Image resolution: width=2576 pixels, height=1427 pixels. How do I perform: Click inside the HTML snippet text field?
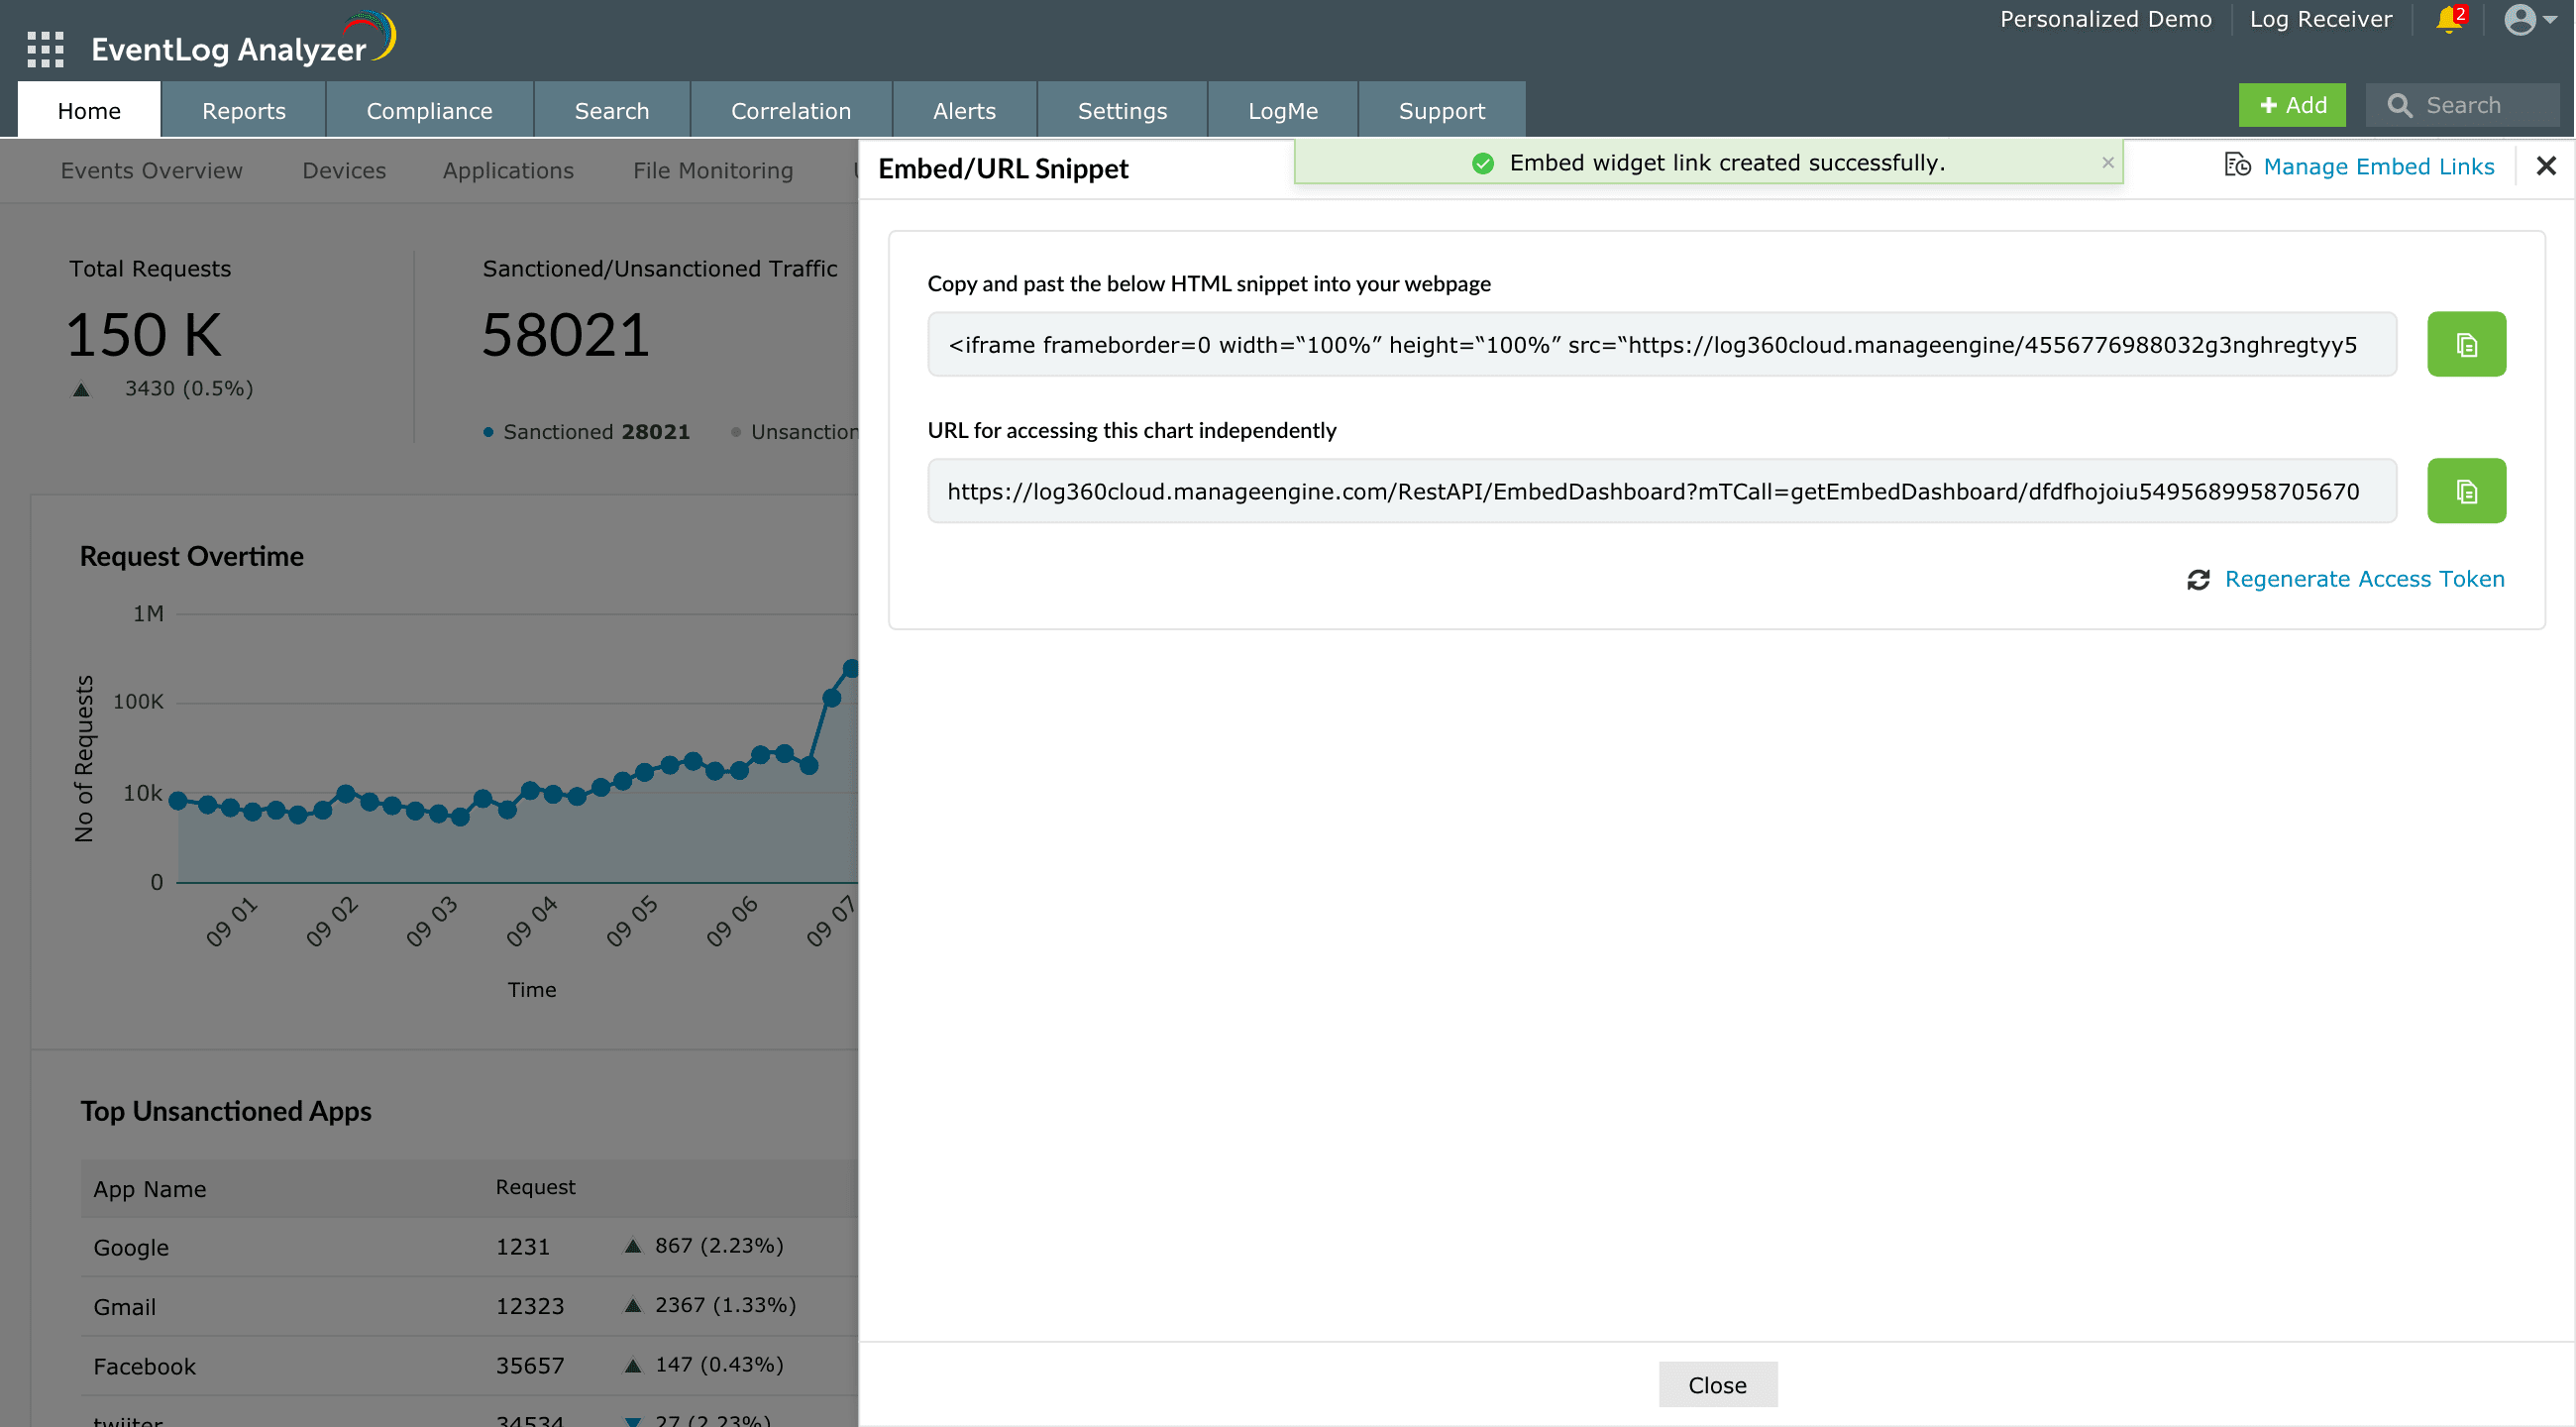point(1660,344)
